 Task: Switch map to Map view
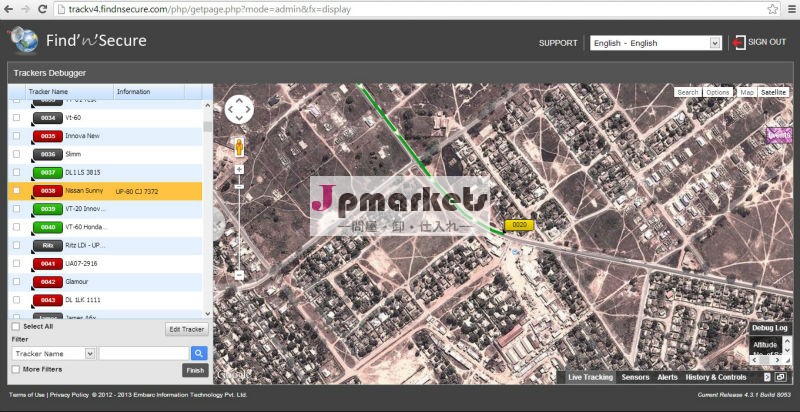click(x=746, y=92)
